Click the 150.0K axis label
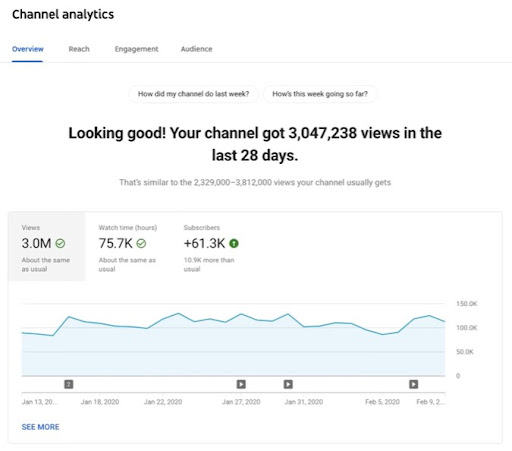 click(467, 304)
